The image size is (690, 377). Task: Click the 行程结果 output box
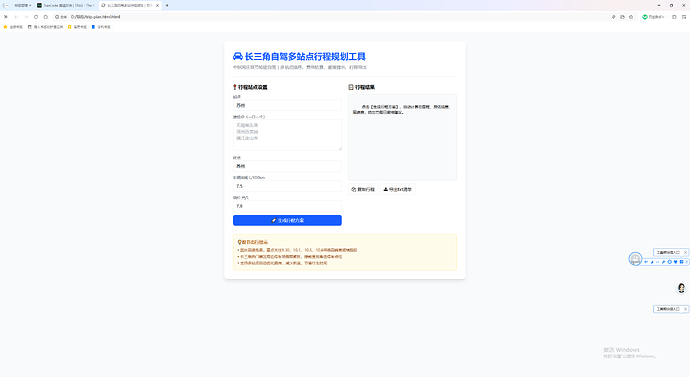402,137
